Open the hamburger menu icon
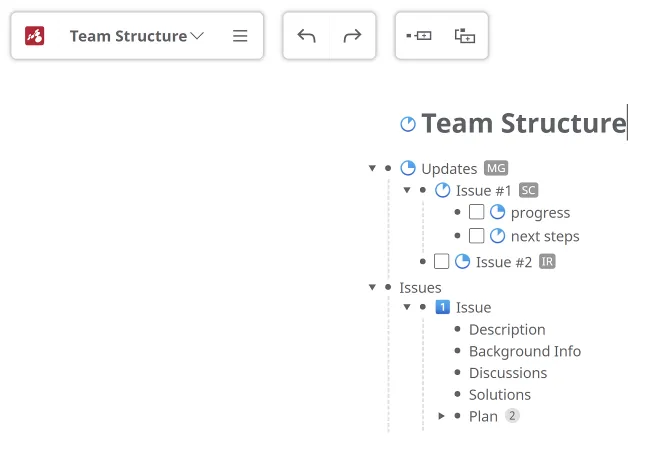 (240, 36)
